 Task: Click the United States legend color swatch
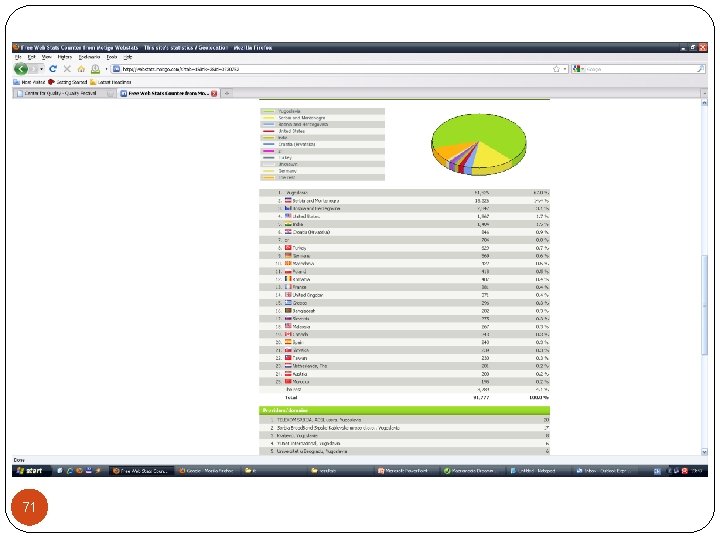[269, 131]
